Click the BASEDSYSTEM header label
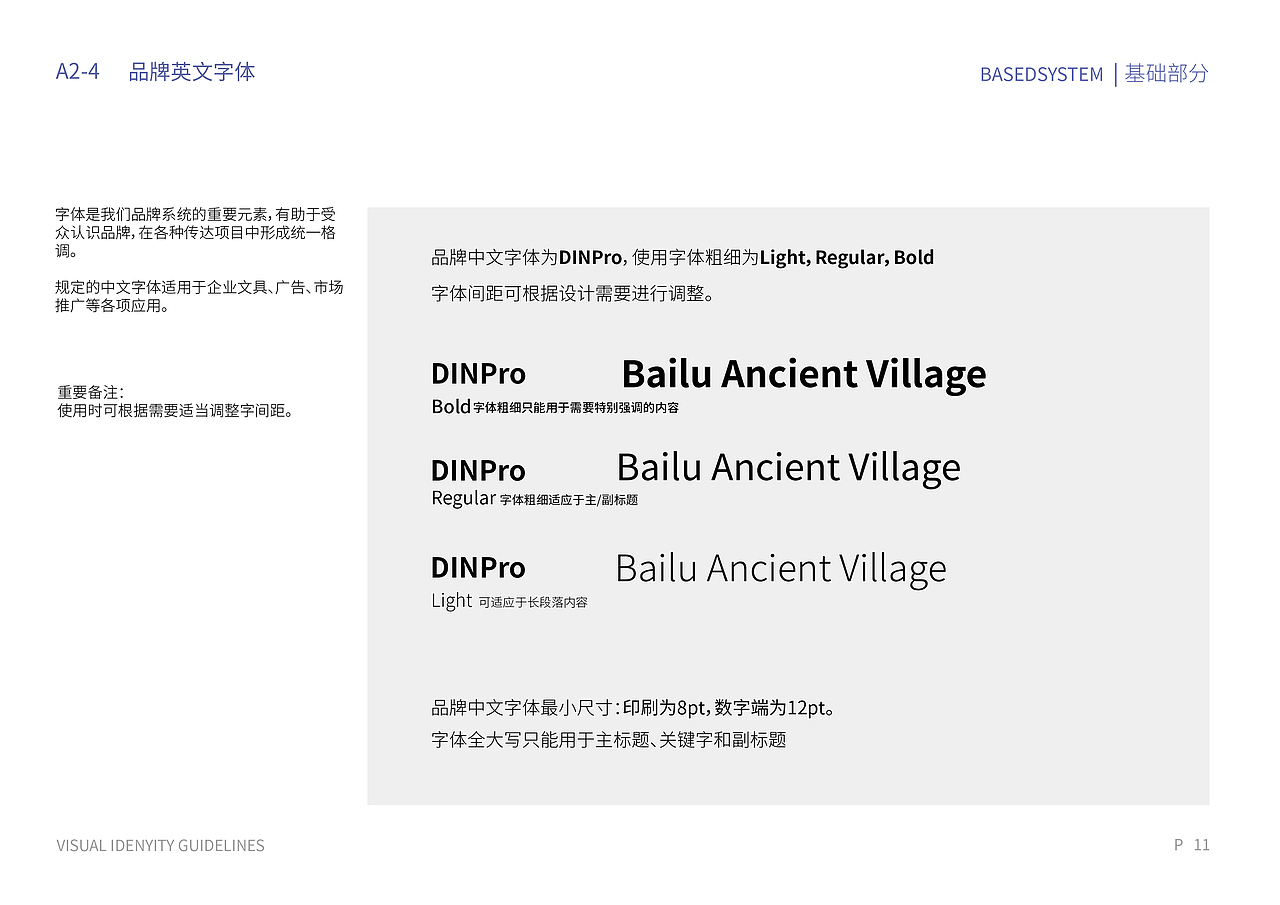The image size is (1280, 905). [1040, 74]
